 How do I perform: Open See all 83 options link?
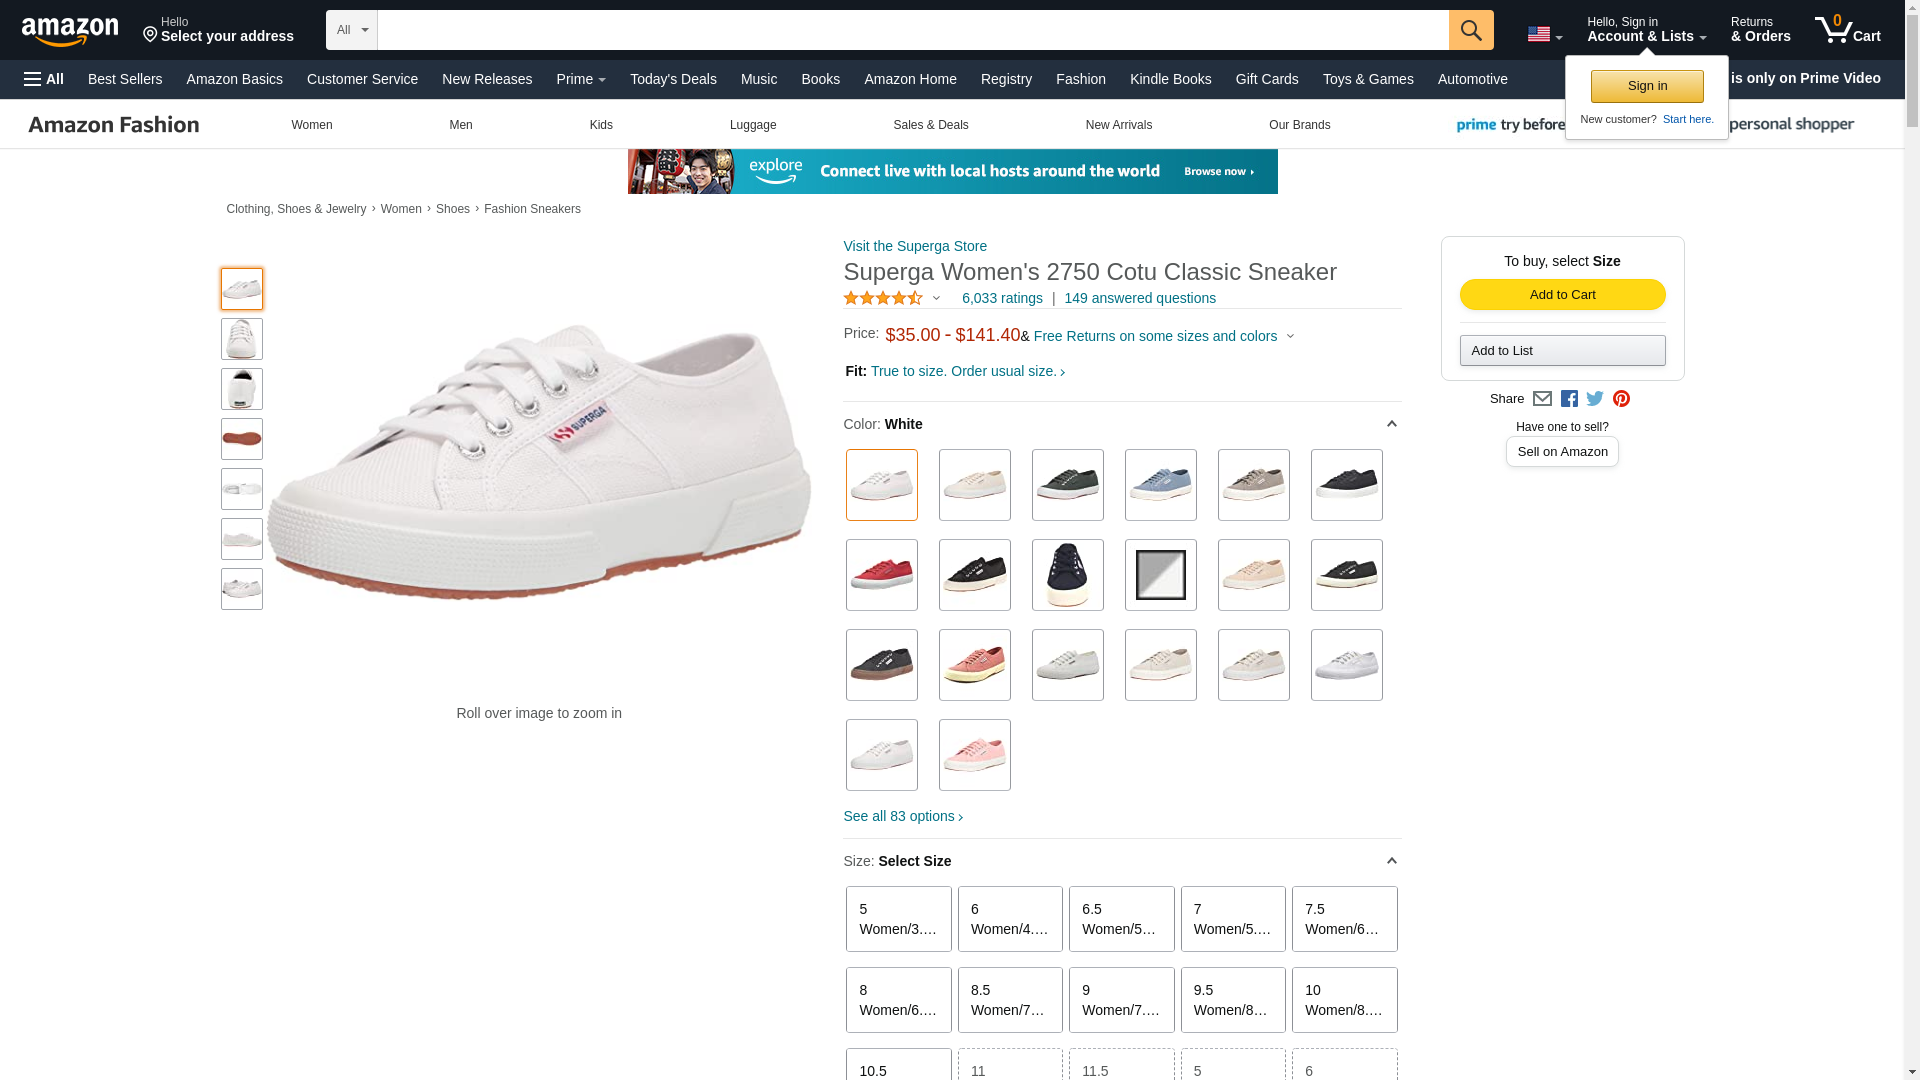(x=903, y=816)
